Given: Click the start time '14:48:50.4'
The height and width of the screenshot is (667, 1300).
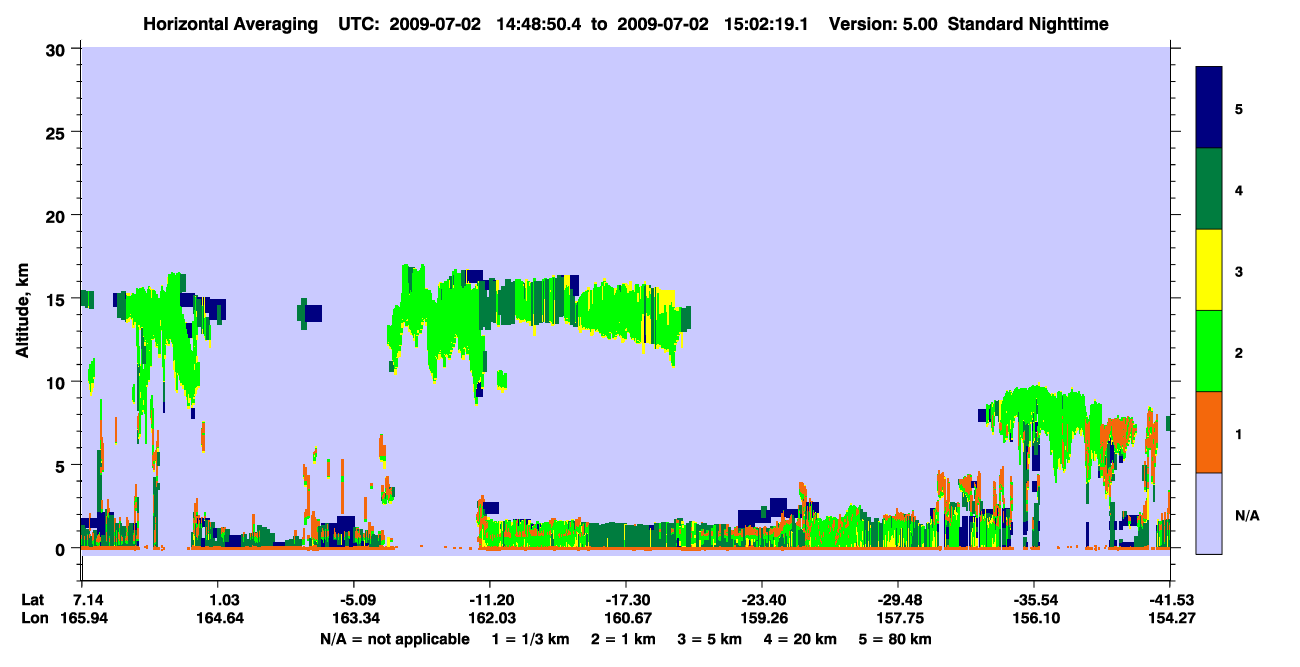Looking at the screenshot, I should pos(537,24).
